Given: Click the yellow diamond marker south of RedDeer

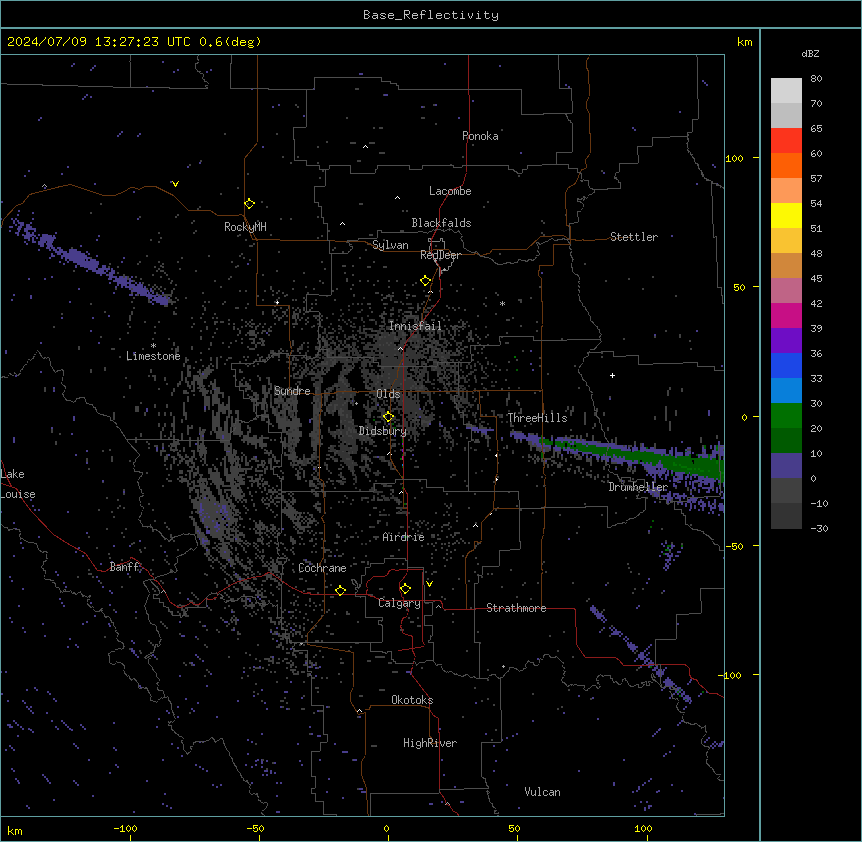Looking at the screenshot, I should click(x=425, y=281).
